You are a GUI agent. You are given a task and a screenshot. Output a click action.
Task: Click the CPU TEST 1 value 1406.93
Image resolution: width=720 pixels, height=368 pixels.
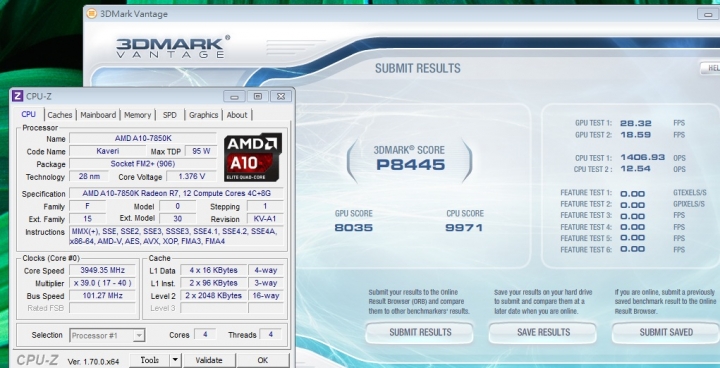pos(642,158)
